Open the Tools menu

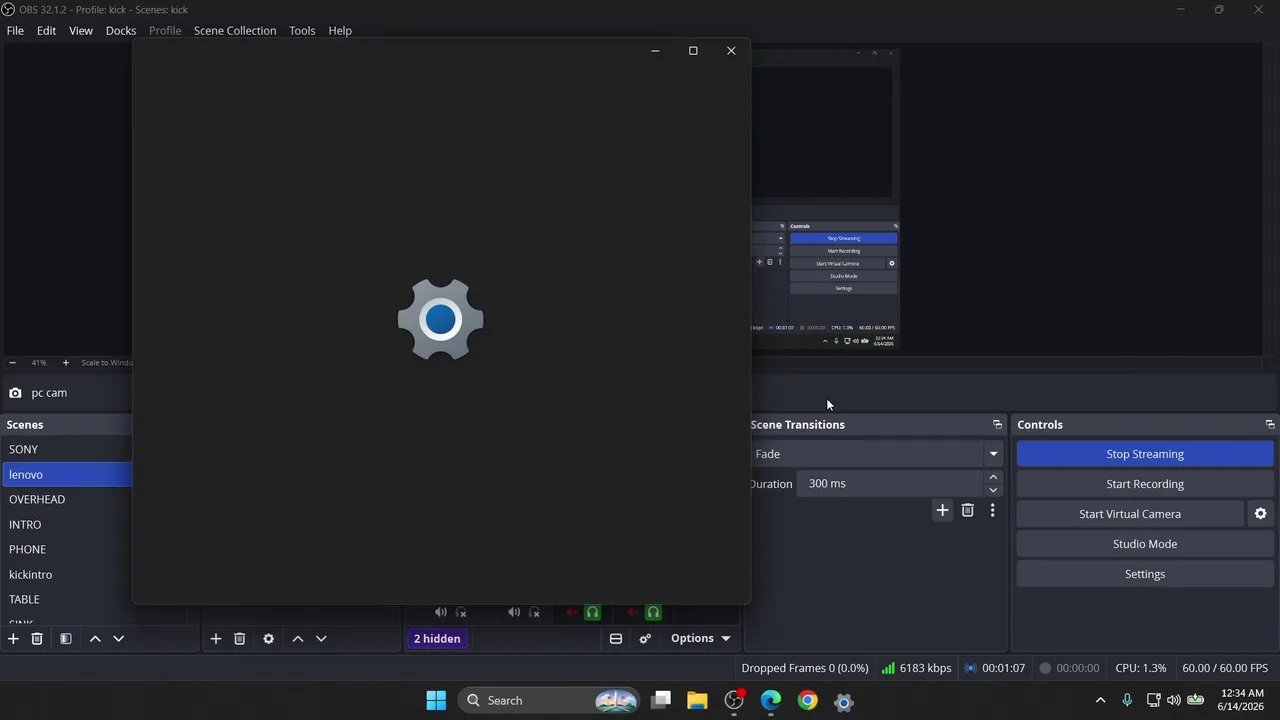[302, 30]
